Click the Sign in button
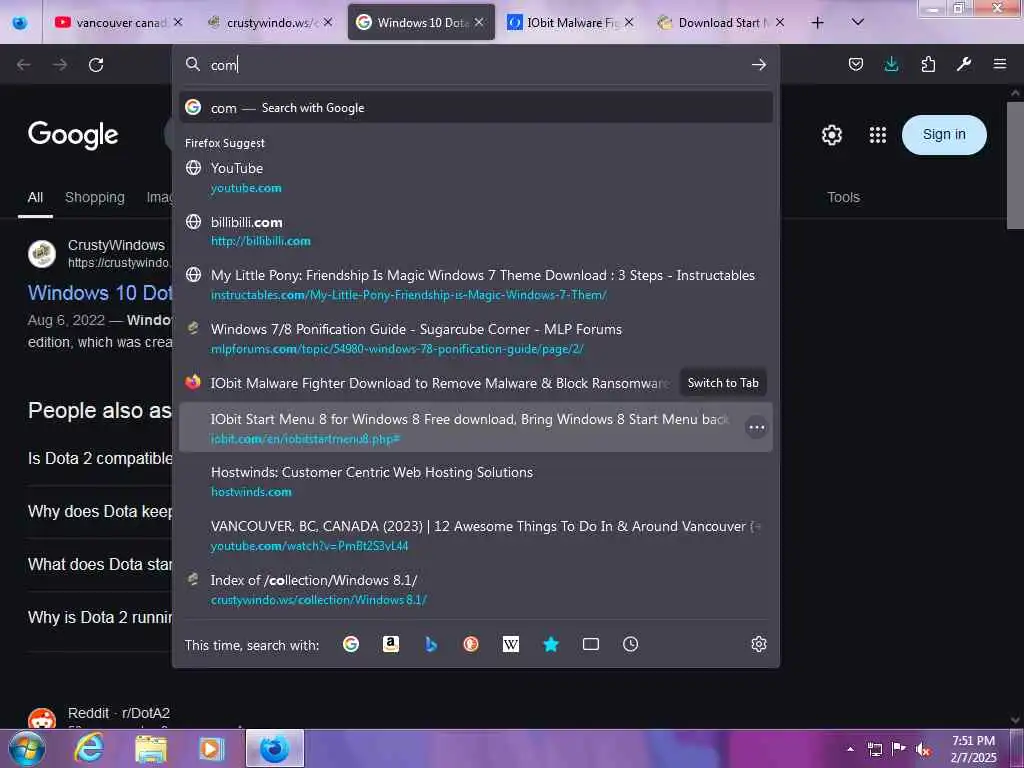 tap(944, 135)
